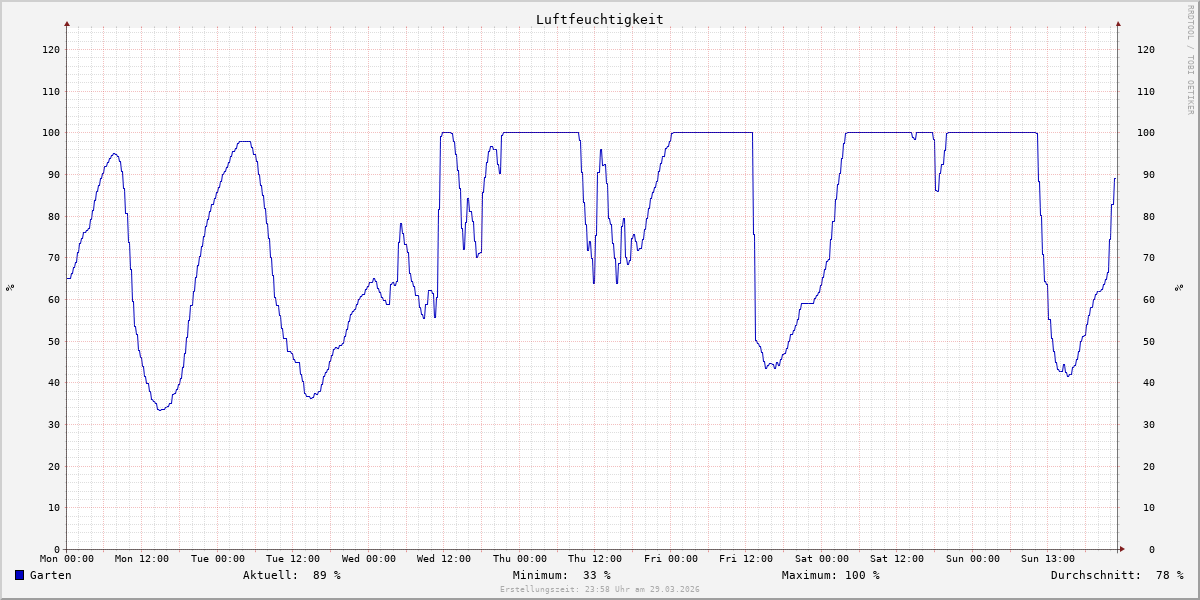Click the Minimum 33 % statistic
Image resolution: width=1200 pixels, height=600 pixels.
[x=561, y=575]
